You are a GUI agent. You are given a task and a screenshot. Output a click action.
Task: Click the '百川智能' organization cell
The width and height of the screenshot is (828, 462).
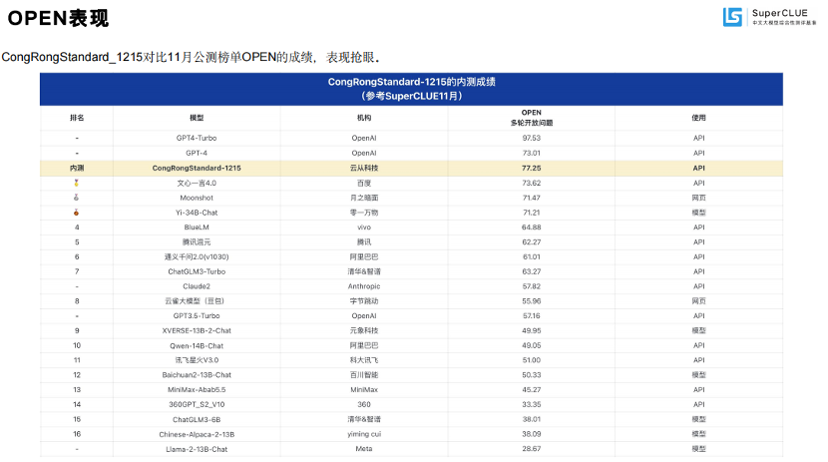pyautogui.click(x=364, y=375)
